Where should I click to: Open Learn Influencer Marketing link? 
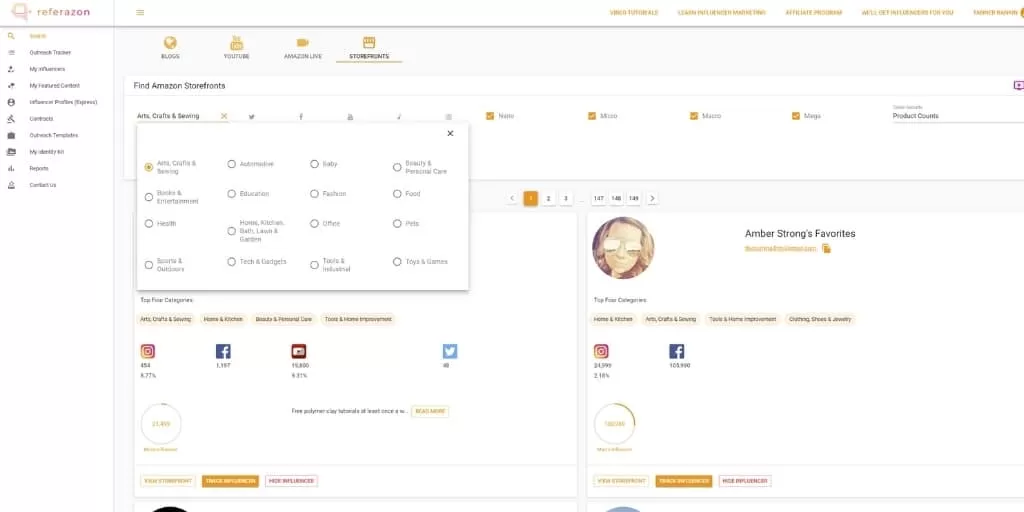pos(722,12)
